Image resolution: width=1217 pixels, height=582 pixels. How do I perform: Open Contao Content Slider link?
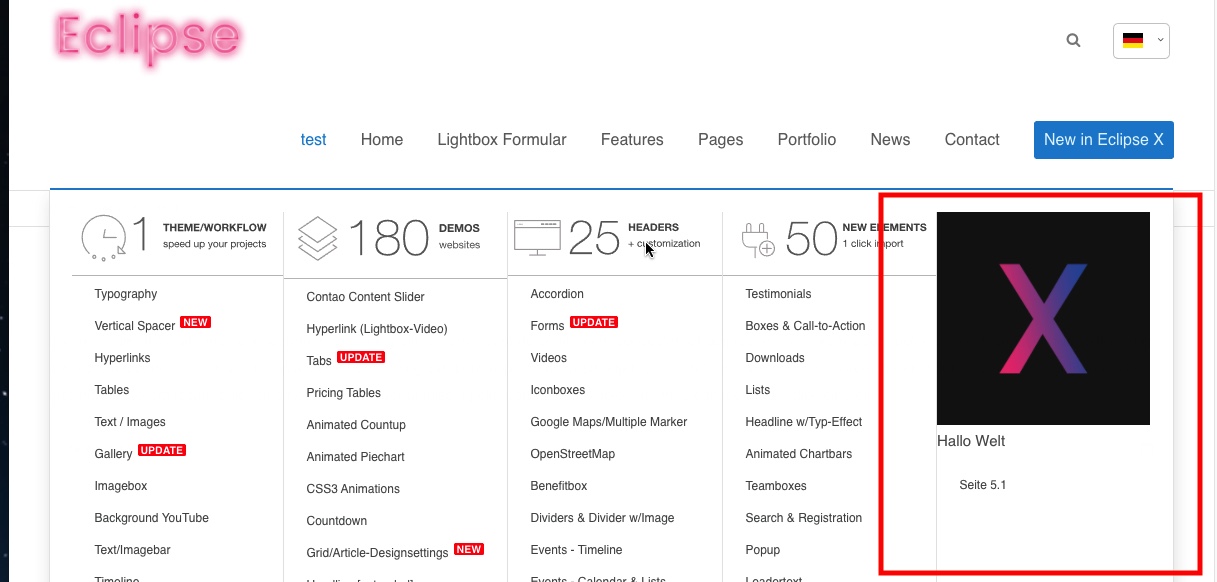pos(366,297)
